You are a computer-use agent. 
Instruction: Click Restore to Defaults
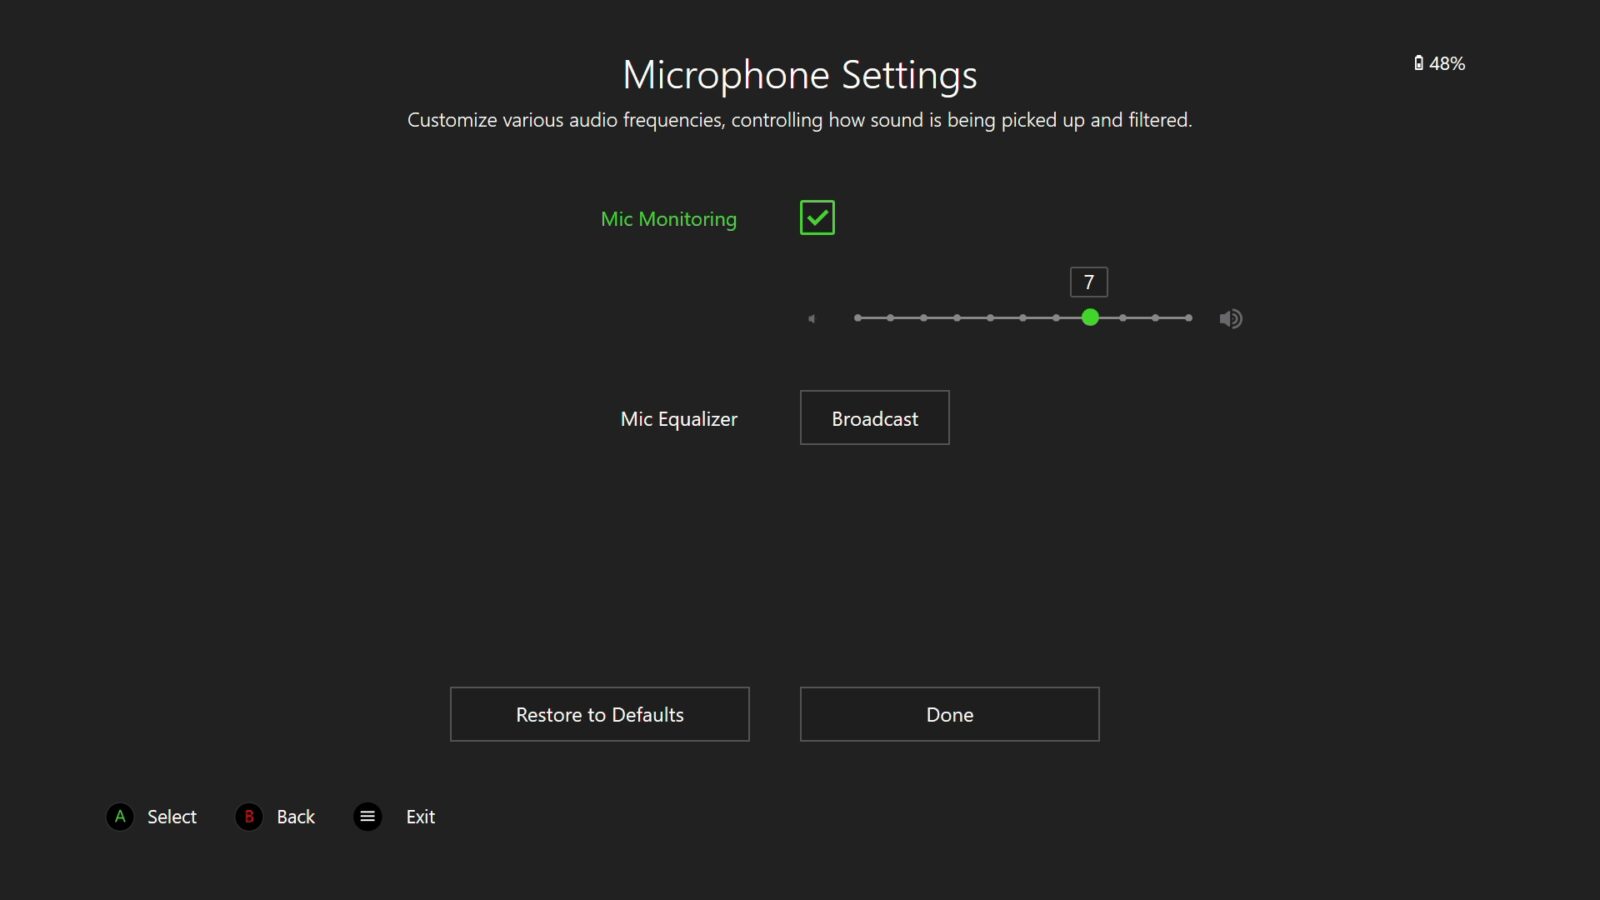(x=599, y=714)
